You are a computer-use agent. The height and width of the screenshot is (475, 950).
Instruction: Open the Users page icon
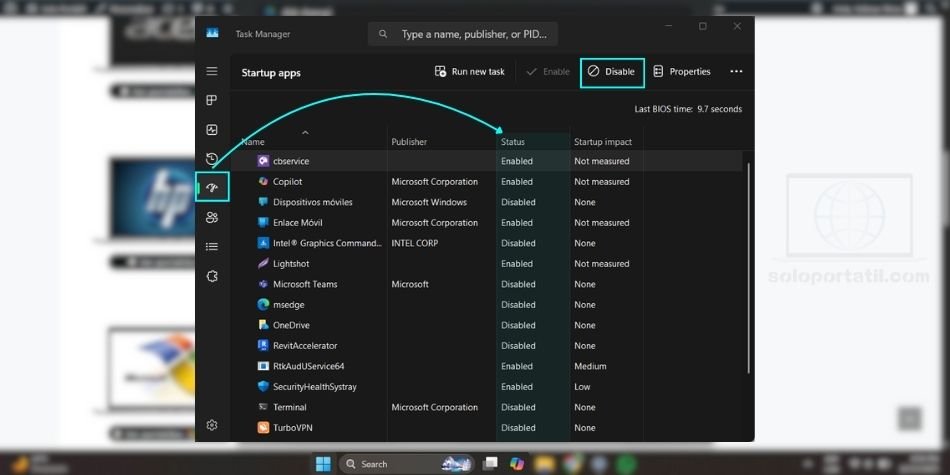tap(212, 217)
